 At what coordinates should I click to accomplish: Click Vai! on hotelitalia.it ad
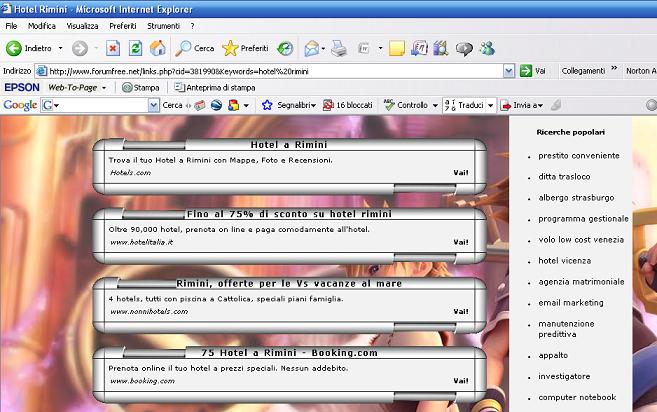click(x=460, y=242)
